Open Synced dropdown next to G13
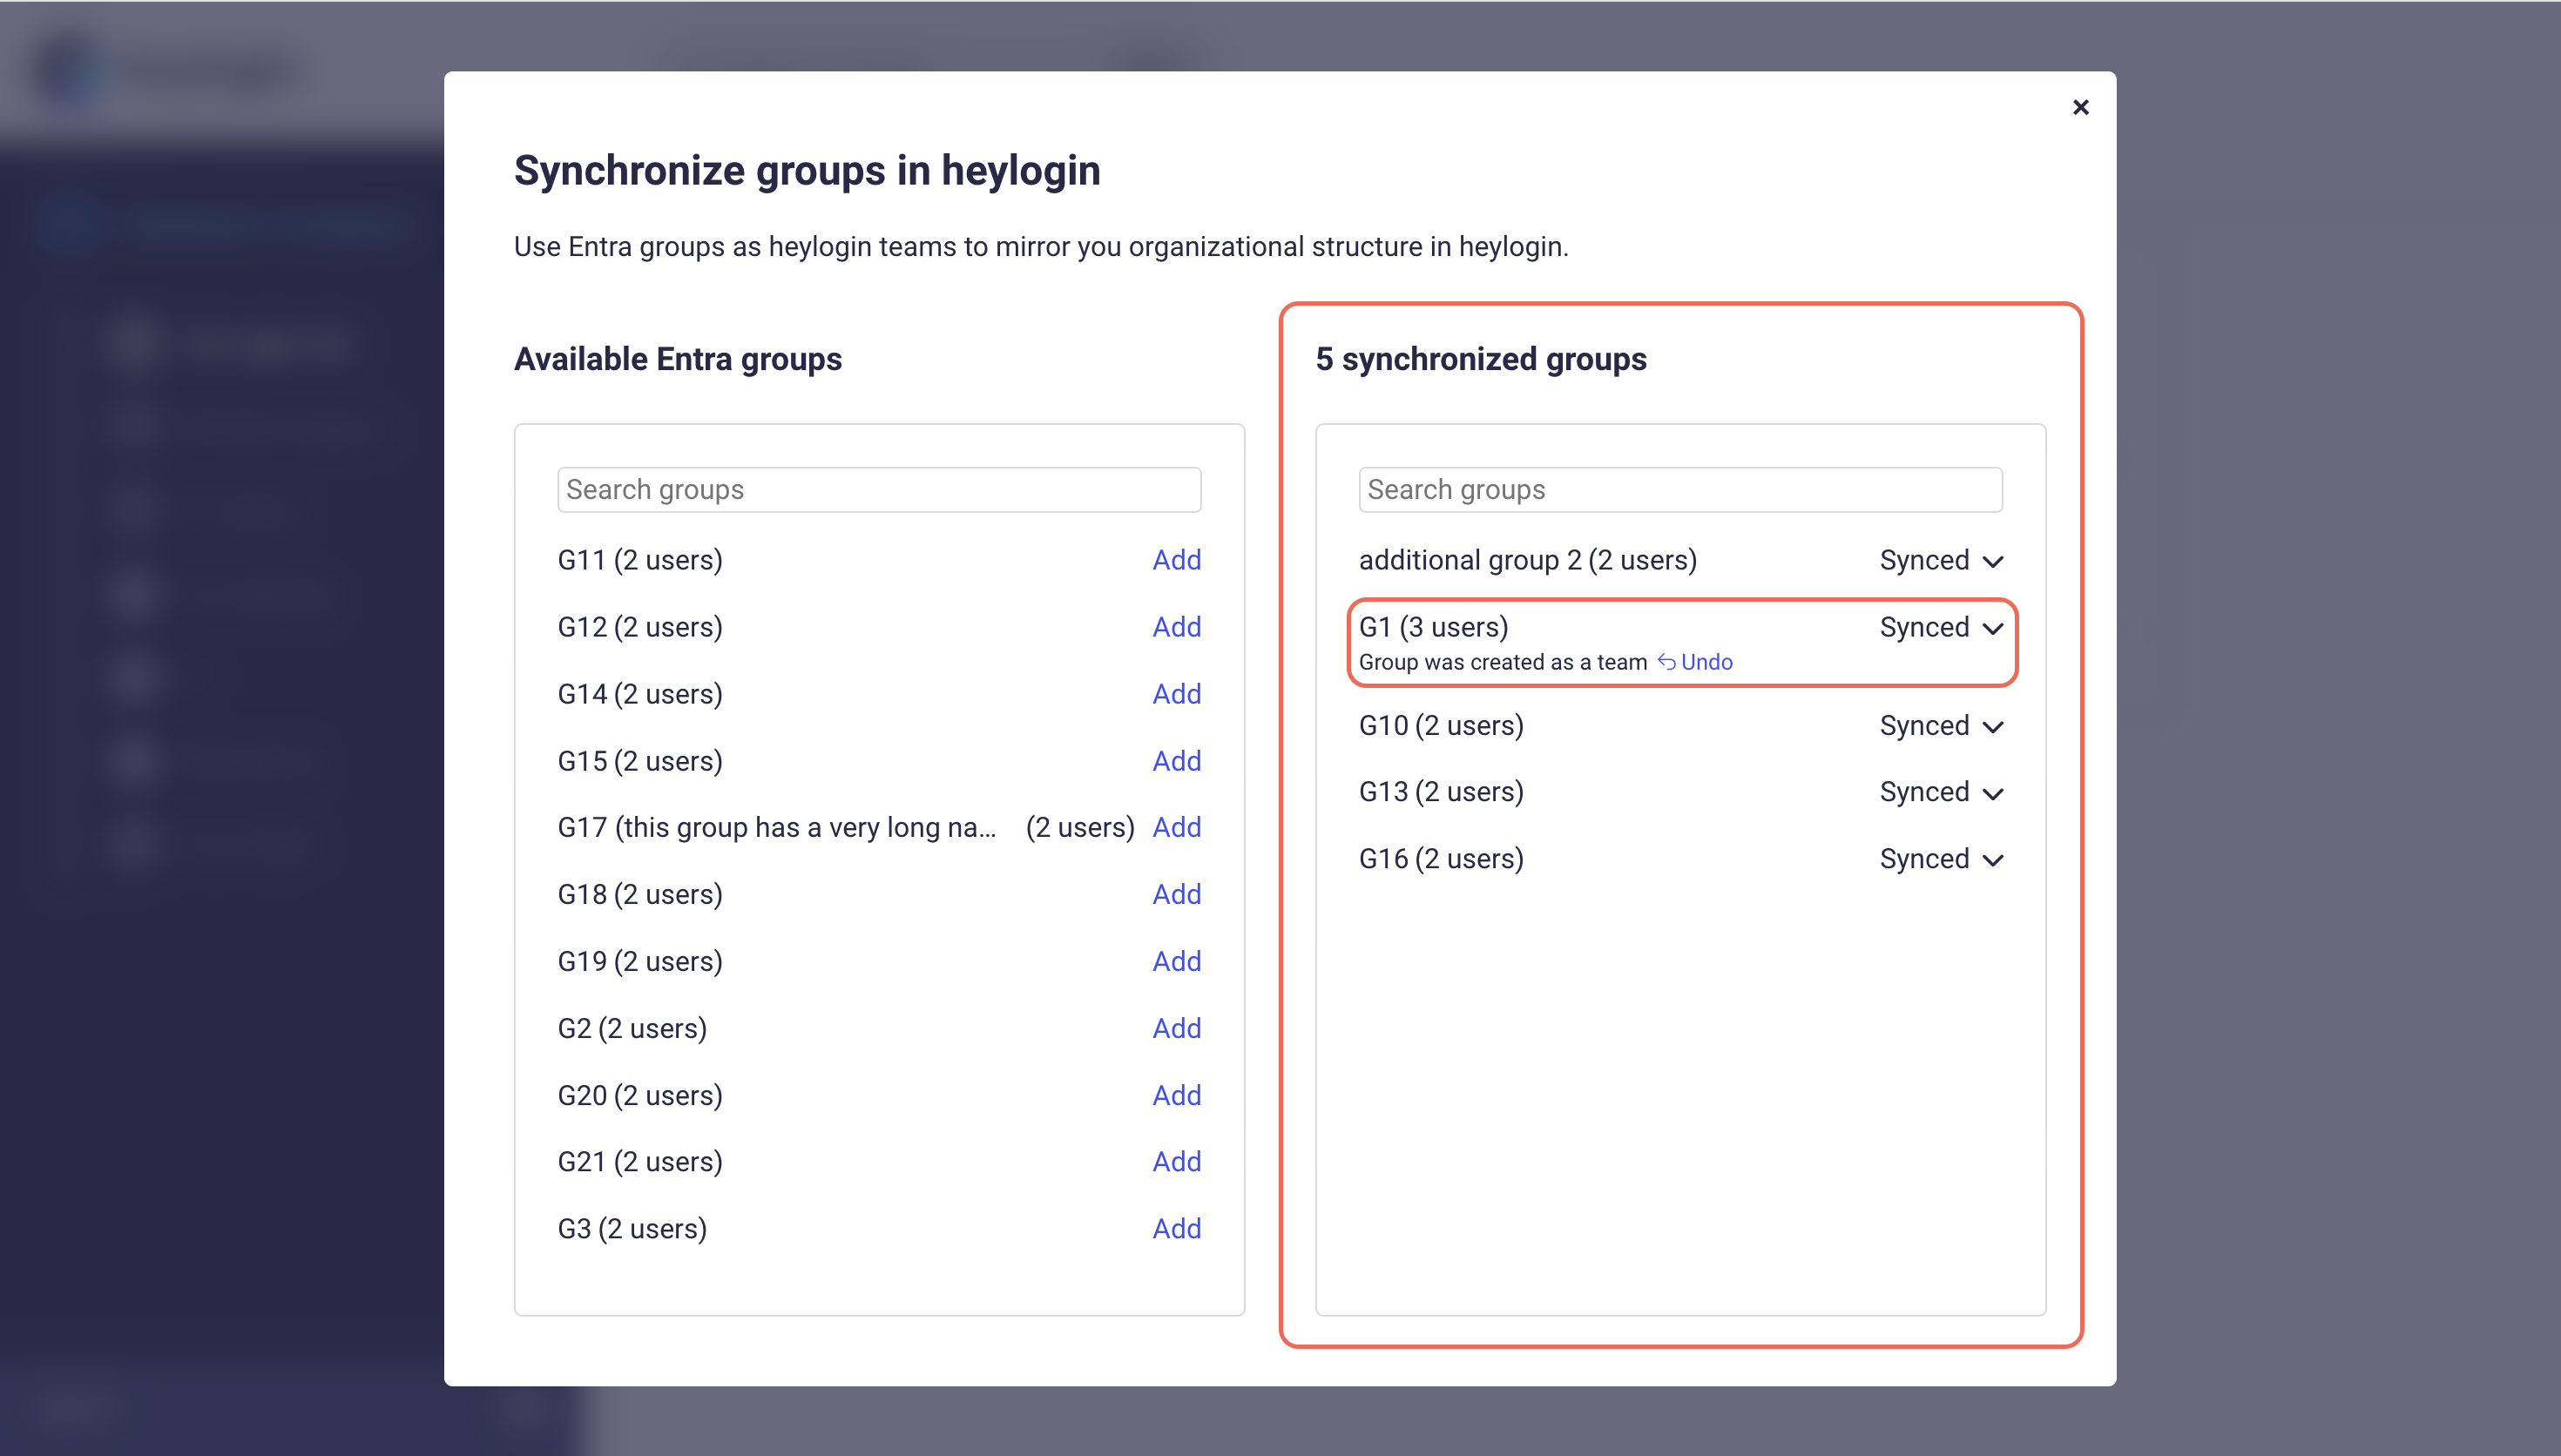The width and height of the screenshot is (2561, 1456). (1940, 792)
